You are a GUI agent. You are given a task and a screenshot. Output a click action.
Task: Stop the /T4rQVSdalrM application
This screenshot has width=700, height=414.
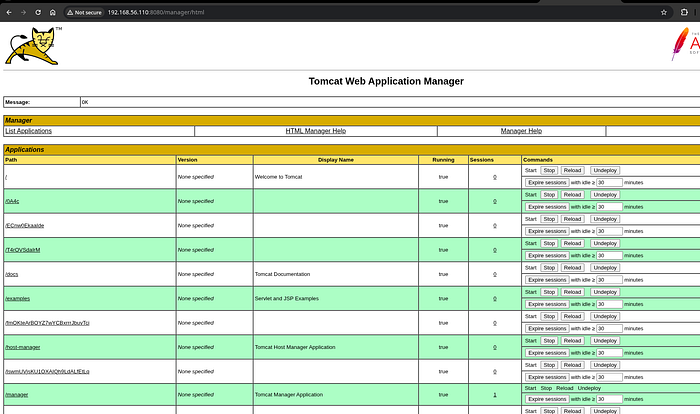pos(549,243)
